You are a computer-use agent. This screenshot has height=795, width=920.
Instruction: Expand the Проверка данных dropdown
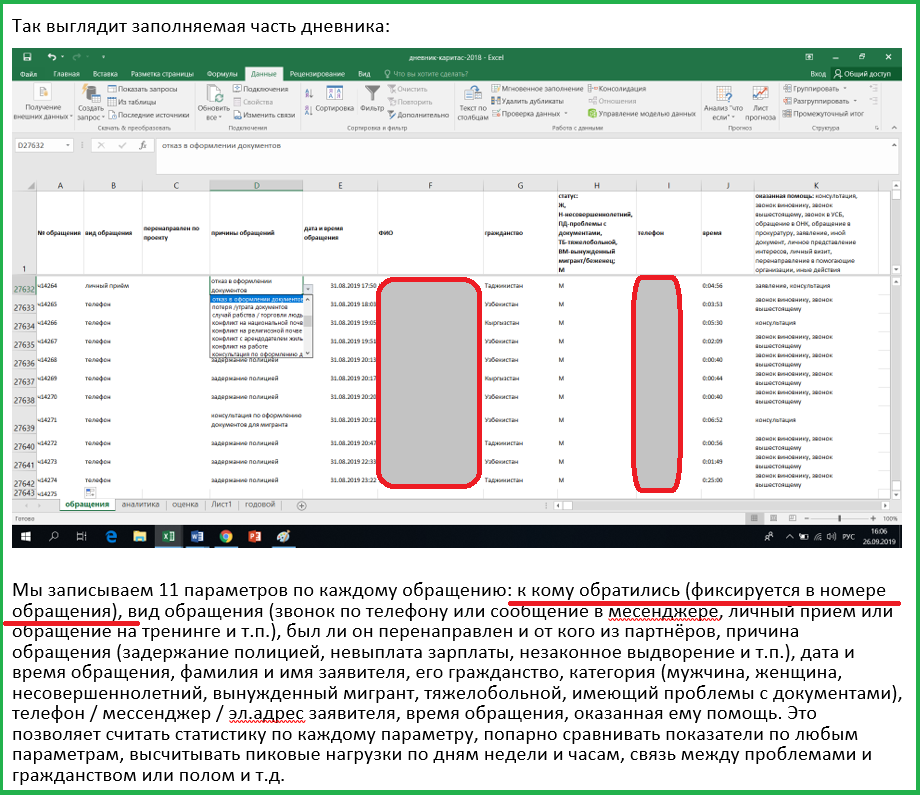point(566,114)
